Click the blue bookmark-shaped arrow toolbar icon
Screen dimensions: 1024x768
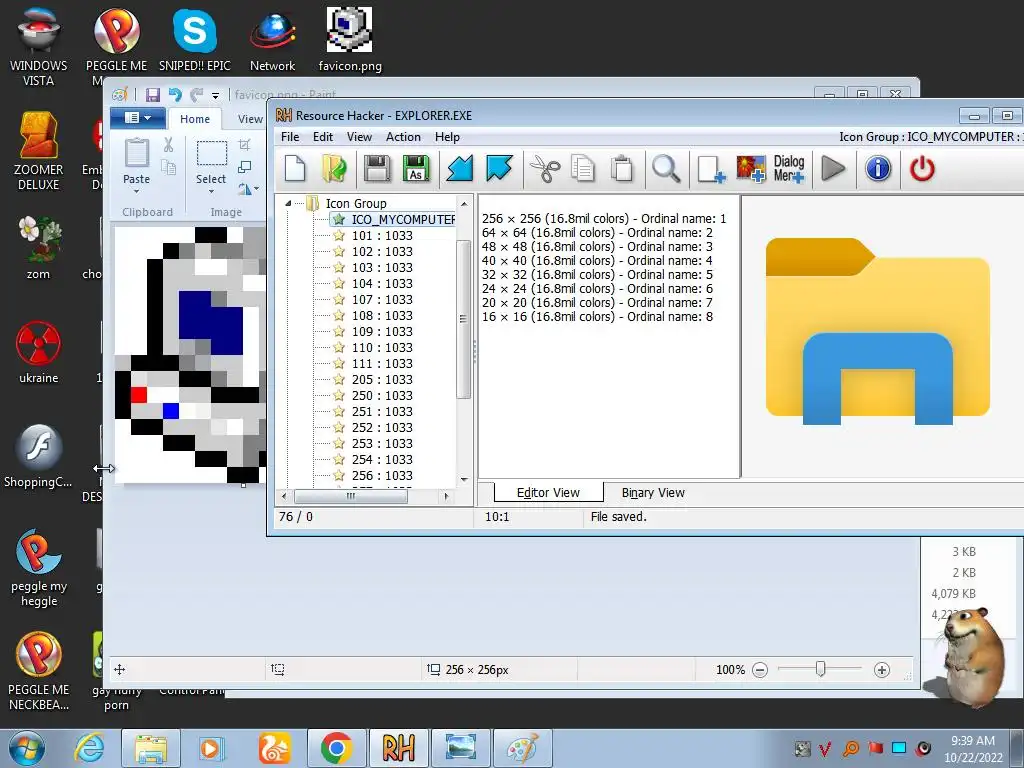coord(500,169)
